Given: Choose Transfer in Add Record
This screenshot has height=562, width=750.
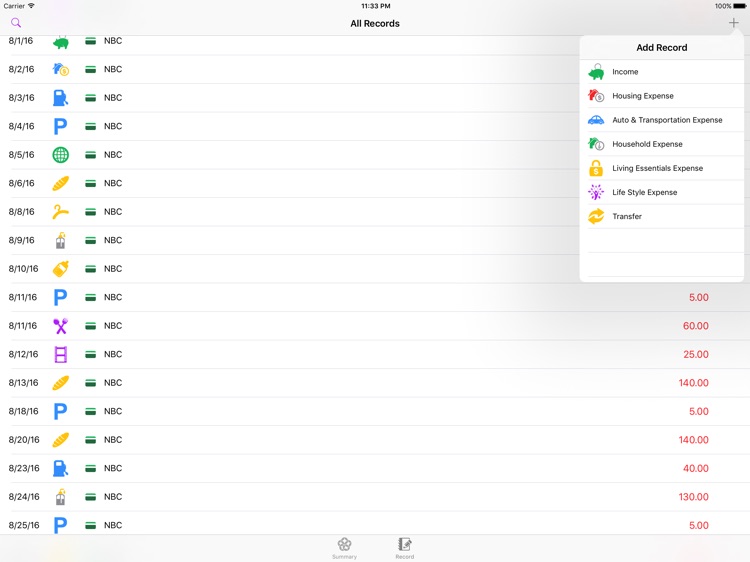Looking at the screenshot, I should pos(662,216).
